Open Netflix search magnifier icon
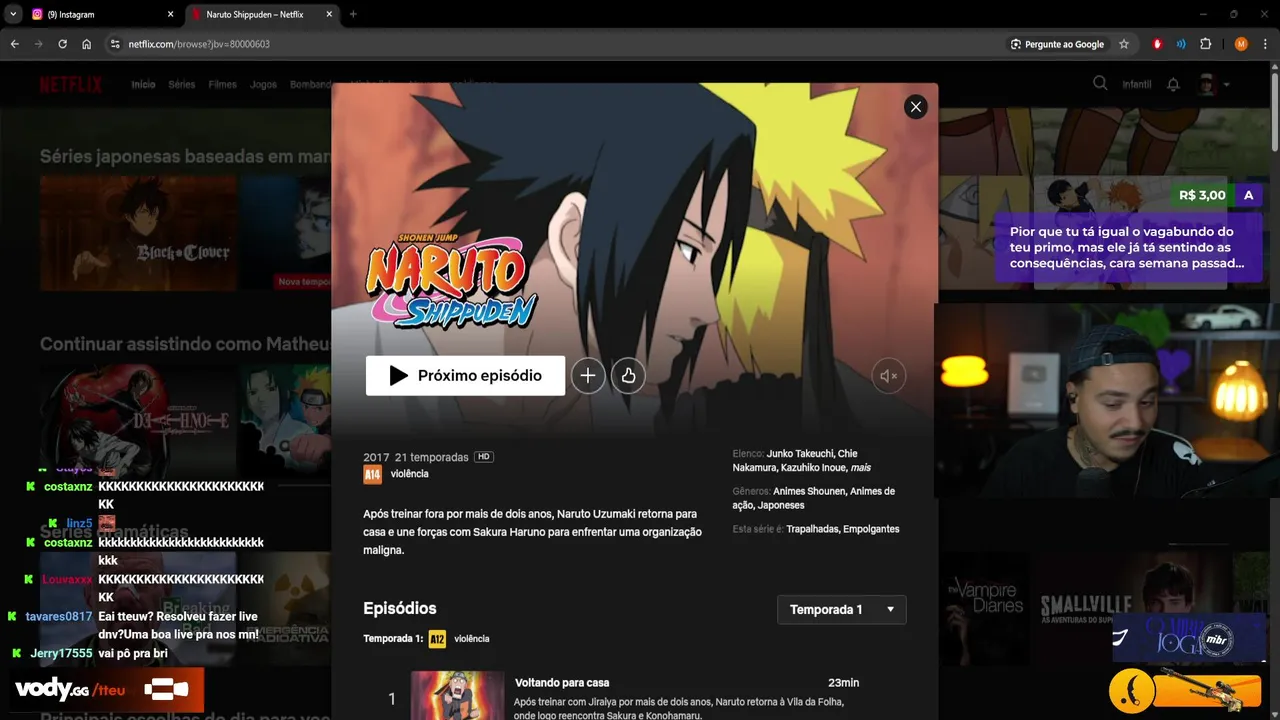The image size is (1280, 720). 1100,84
